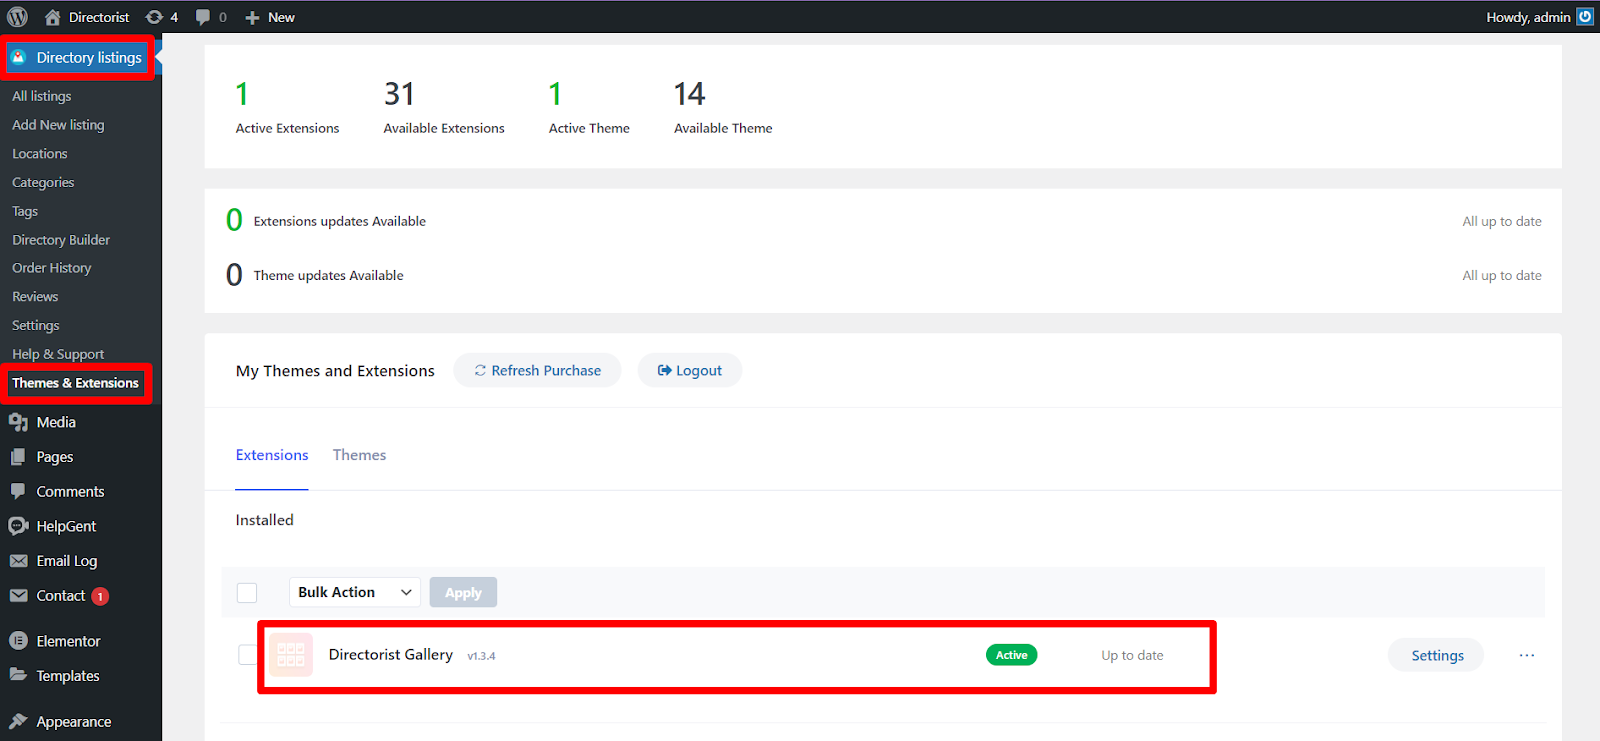Click the Apply bulk action button
This screenshot has width=1600, height=741.
(463, 592)
